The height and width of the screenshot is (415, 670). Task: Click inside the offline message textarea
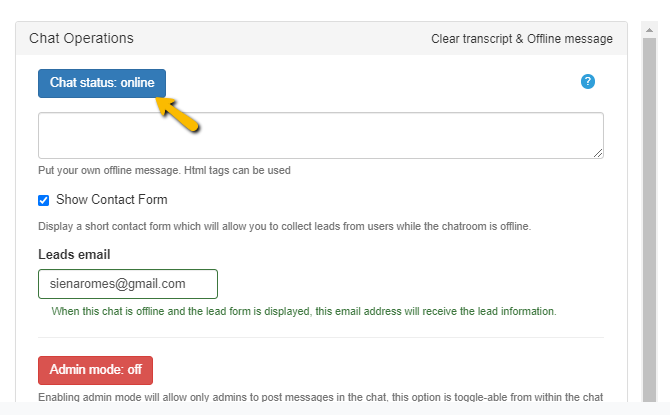point(320,135)
